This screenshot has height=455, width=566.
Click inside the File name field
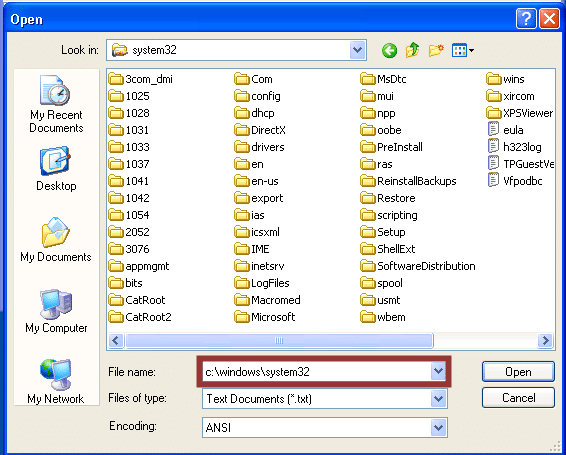pos(317,371)
